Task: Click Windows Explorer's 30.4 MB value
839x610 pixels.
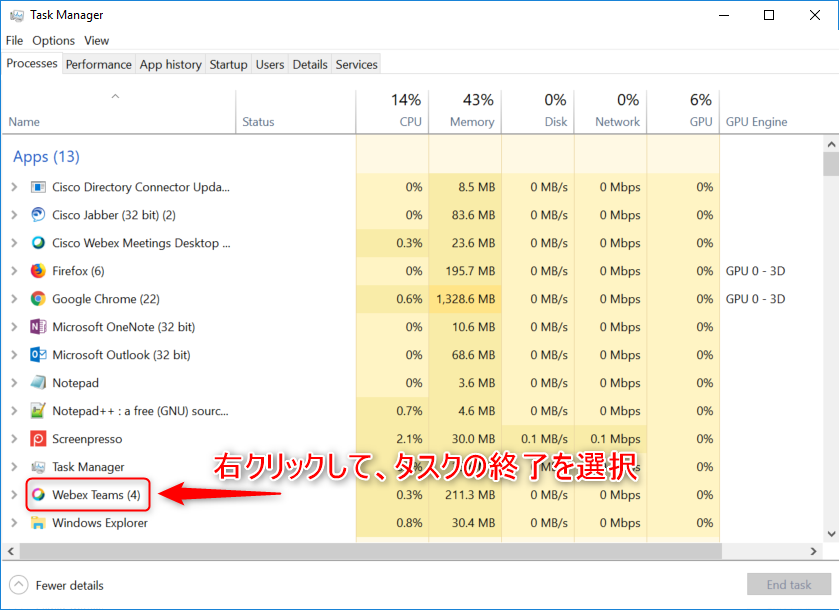Action: click(474, 523)
